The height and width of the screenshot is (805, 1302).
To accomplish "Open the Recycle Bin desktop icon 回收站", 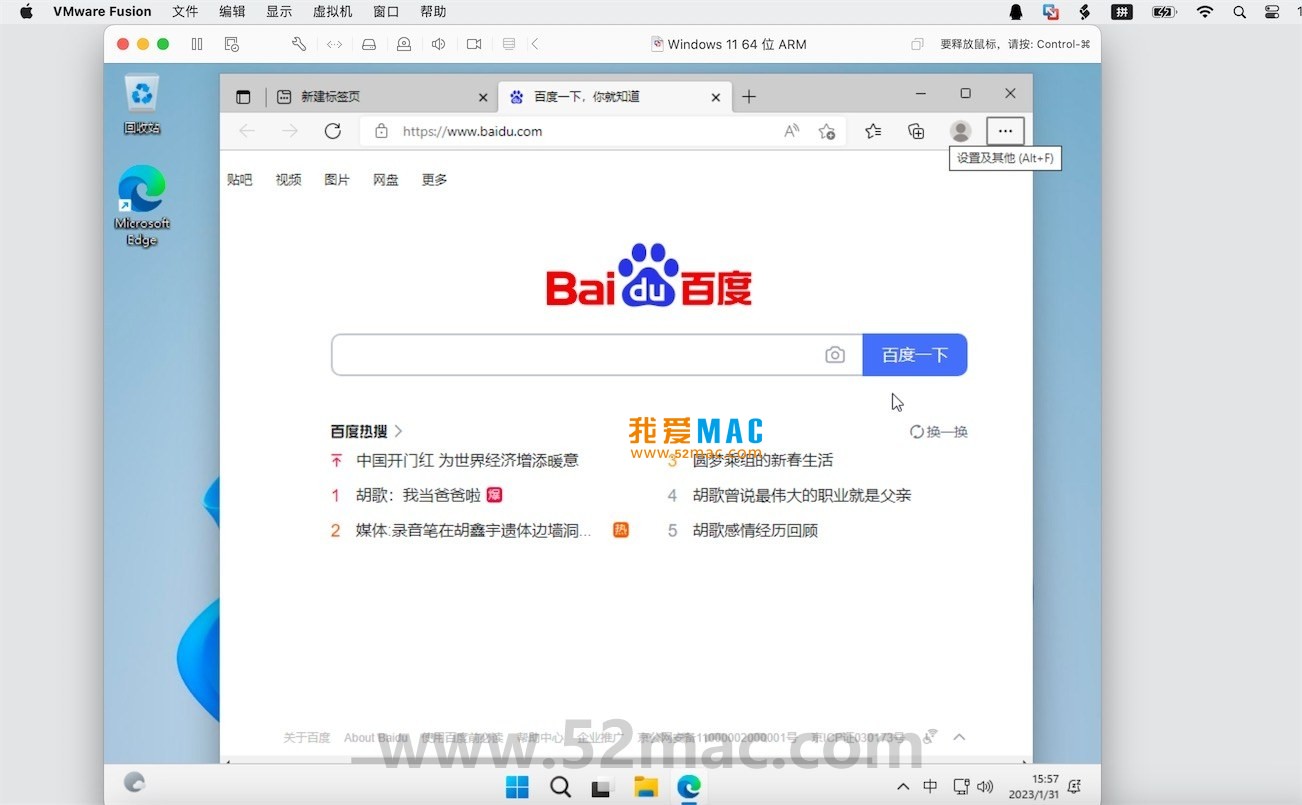I will pos(142,105).
